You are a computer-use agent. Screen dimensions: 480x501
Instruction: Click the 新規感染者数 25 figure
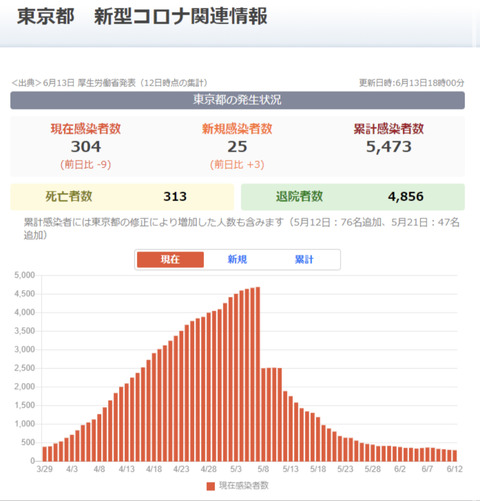237,147
